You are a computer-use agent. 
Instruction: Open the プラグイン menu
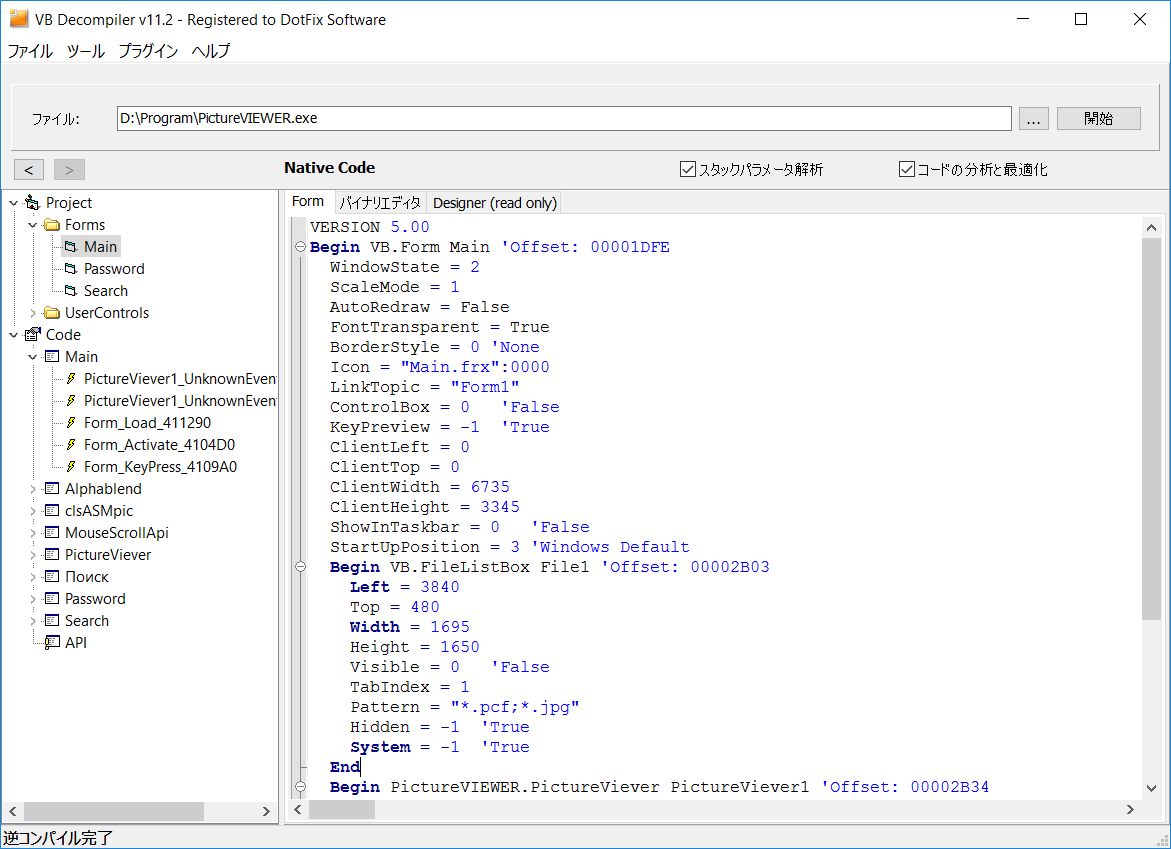tap(148, 51)
